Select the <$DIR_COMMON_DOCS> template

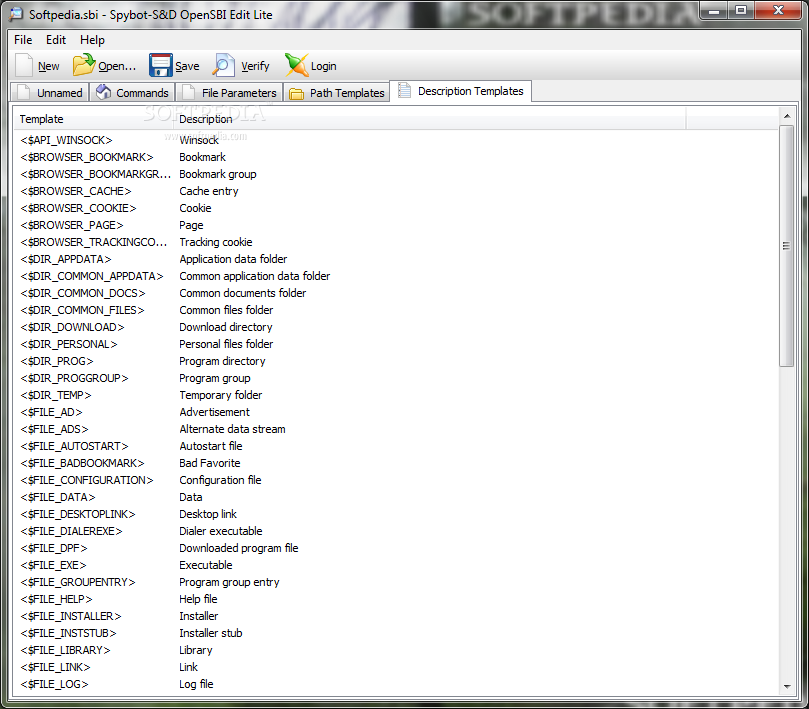[x=83, y=293]
